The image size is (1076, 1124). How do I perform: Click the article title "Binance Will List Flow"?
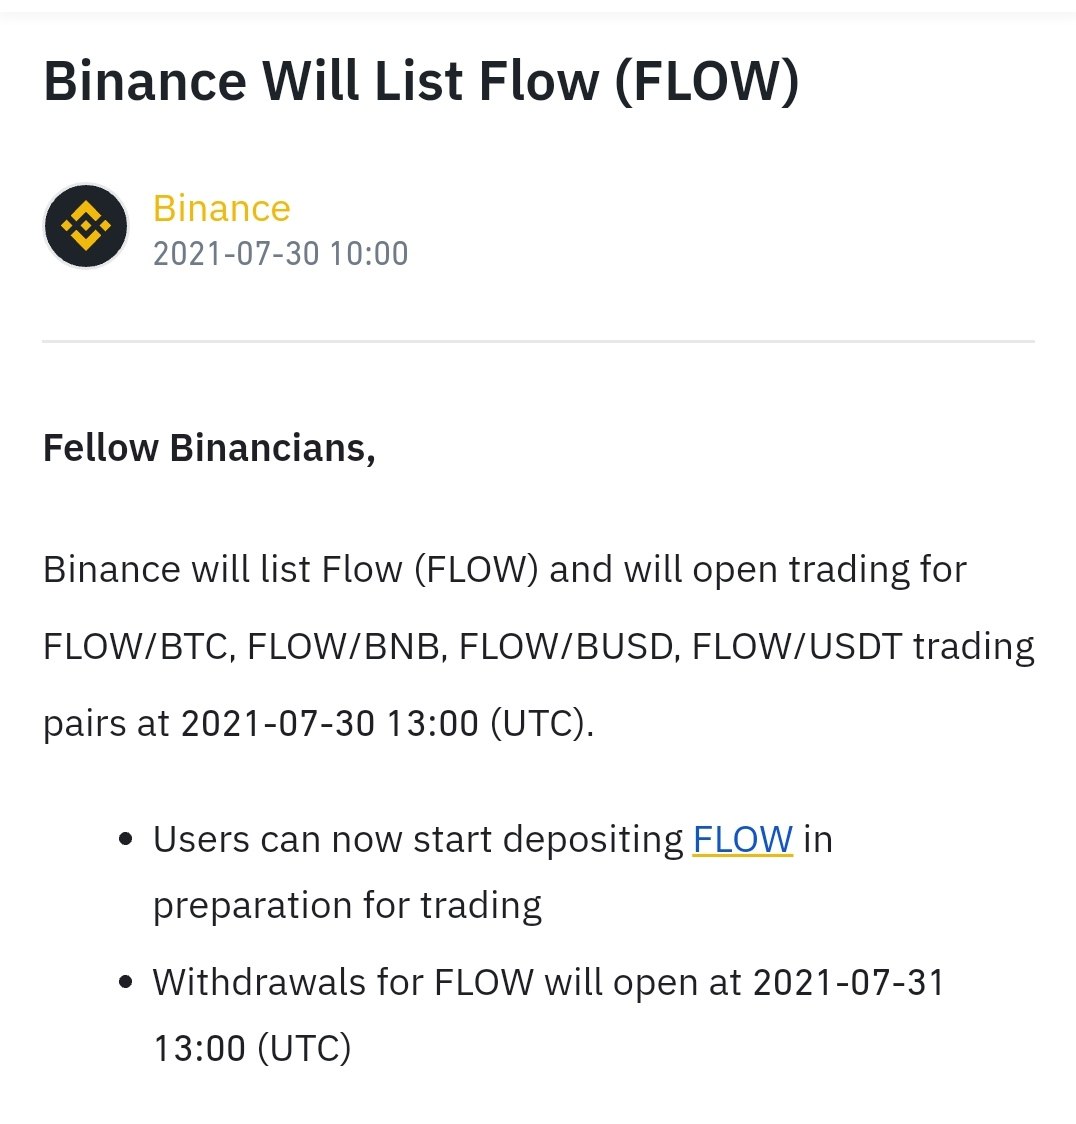click(421, 81)
